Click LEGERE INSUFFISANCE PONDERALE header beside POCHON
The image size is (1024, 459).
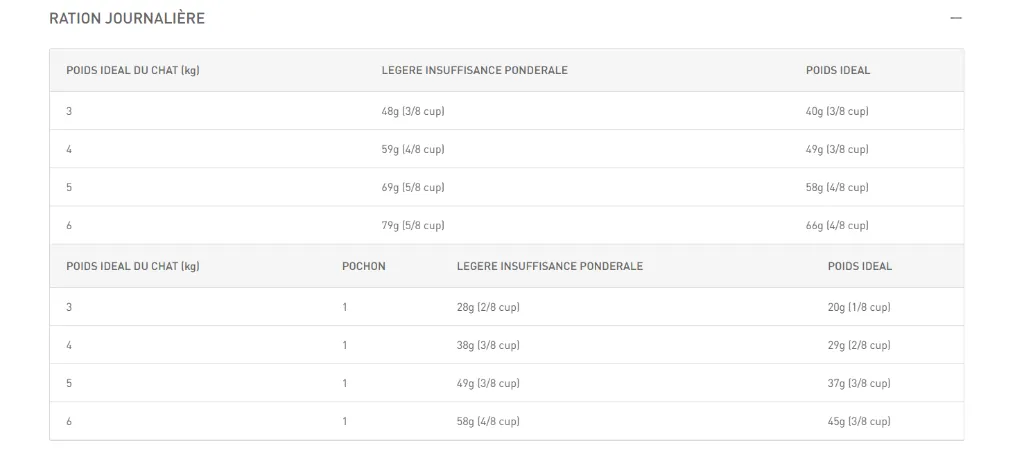tap(549, 267)
